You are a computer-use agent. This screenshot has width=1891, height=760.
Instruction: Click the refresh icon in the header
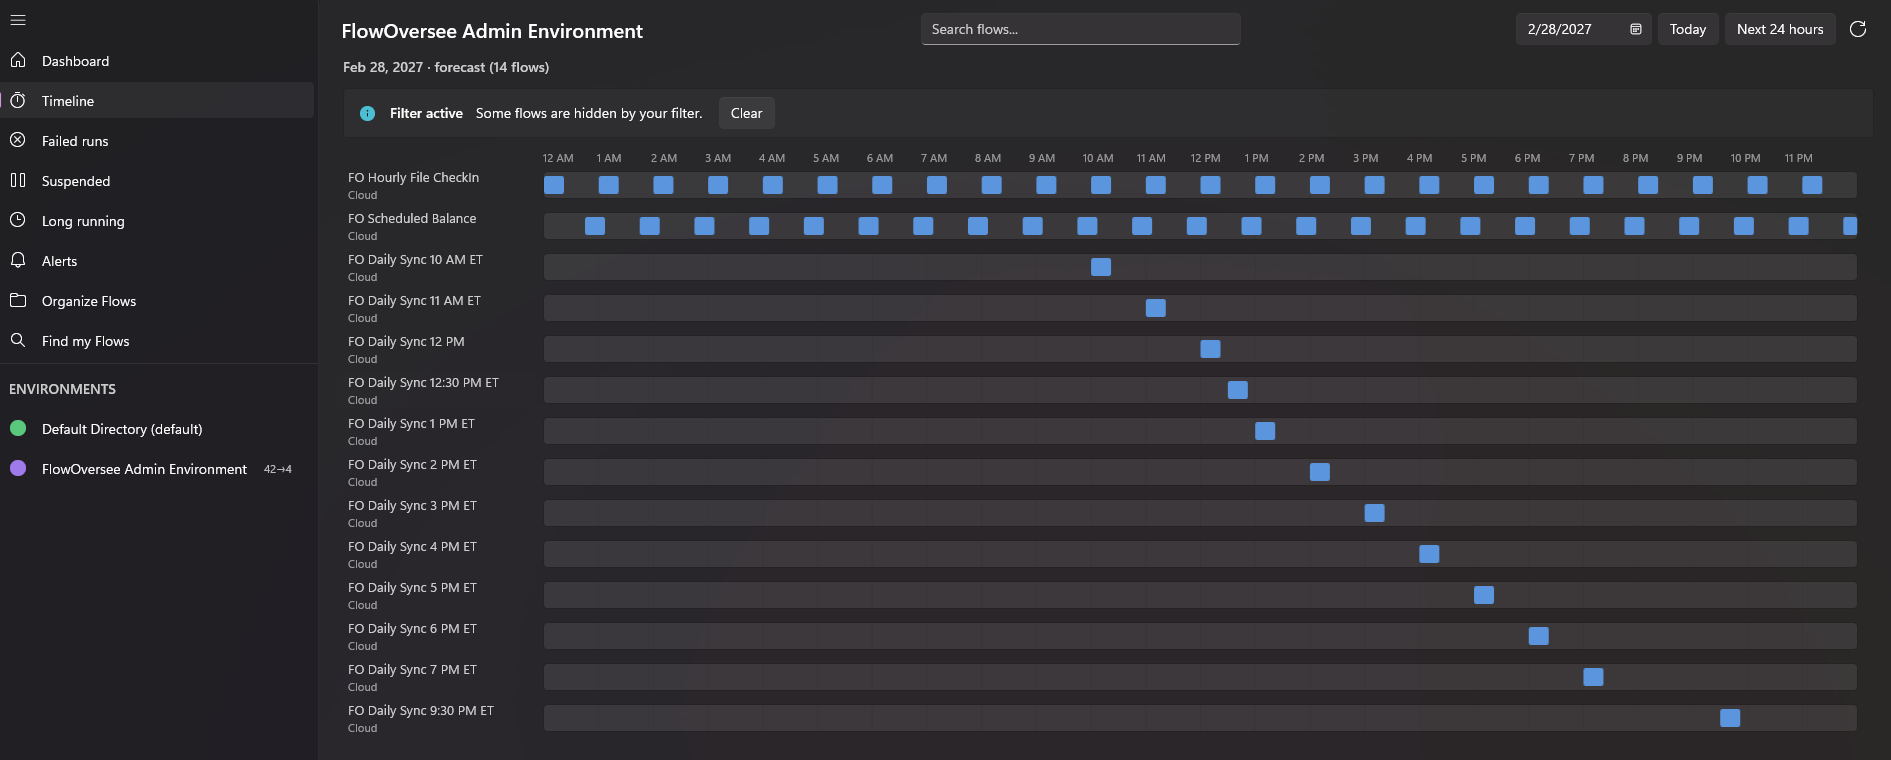(x=1858, y=29)
